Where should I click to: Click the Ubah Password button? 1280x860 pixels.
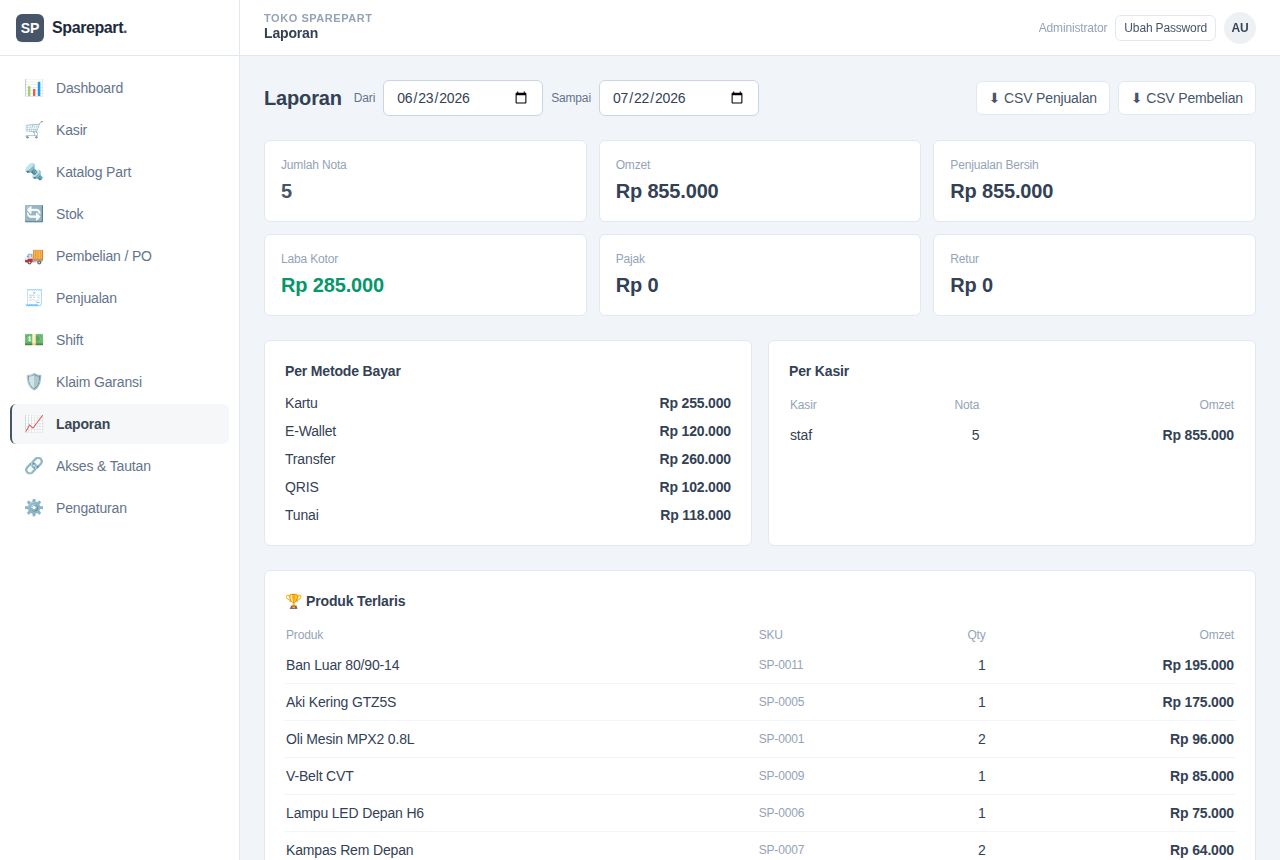(x=1165, y=28)
